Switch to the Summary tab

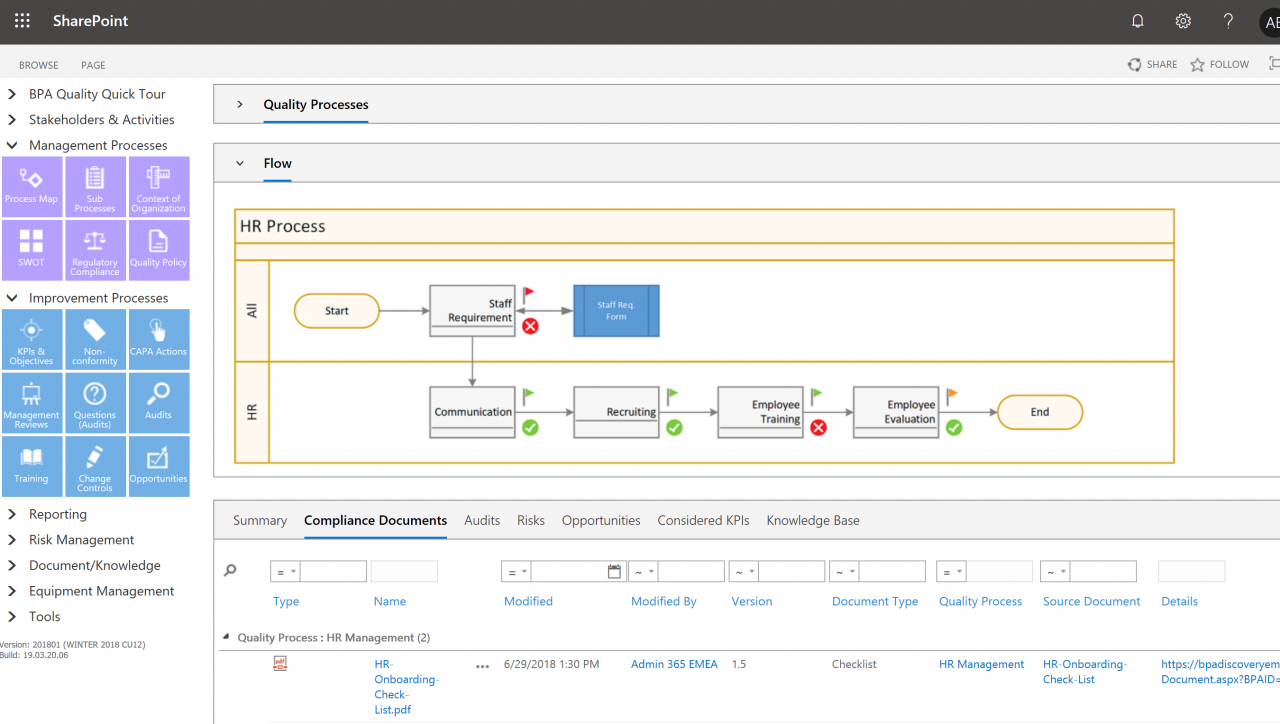point(259,520)
